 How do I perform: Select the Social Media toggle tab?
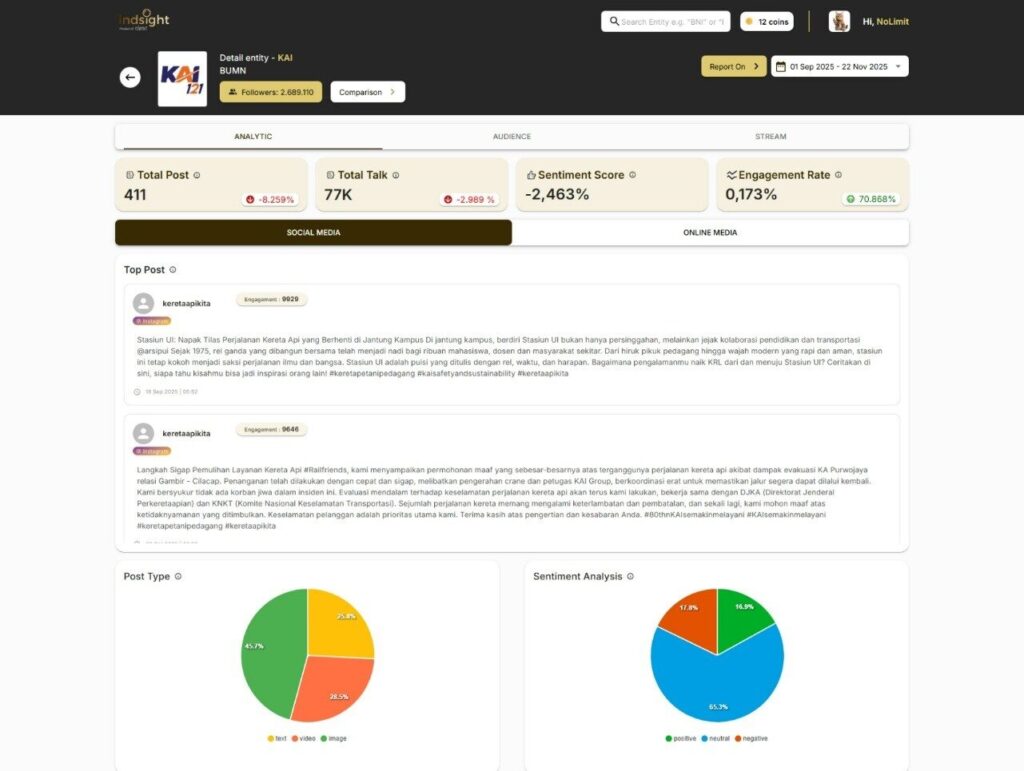click(x=312, y=232)
